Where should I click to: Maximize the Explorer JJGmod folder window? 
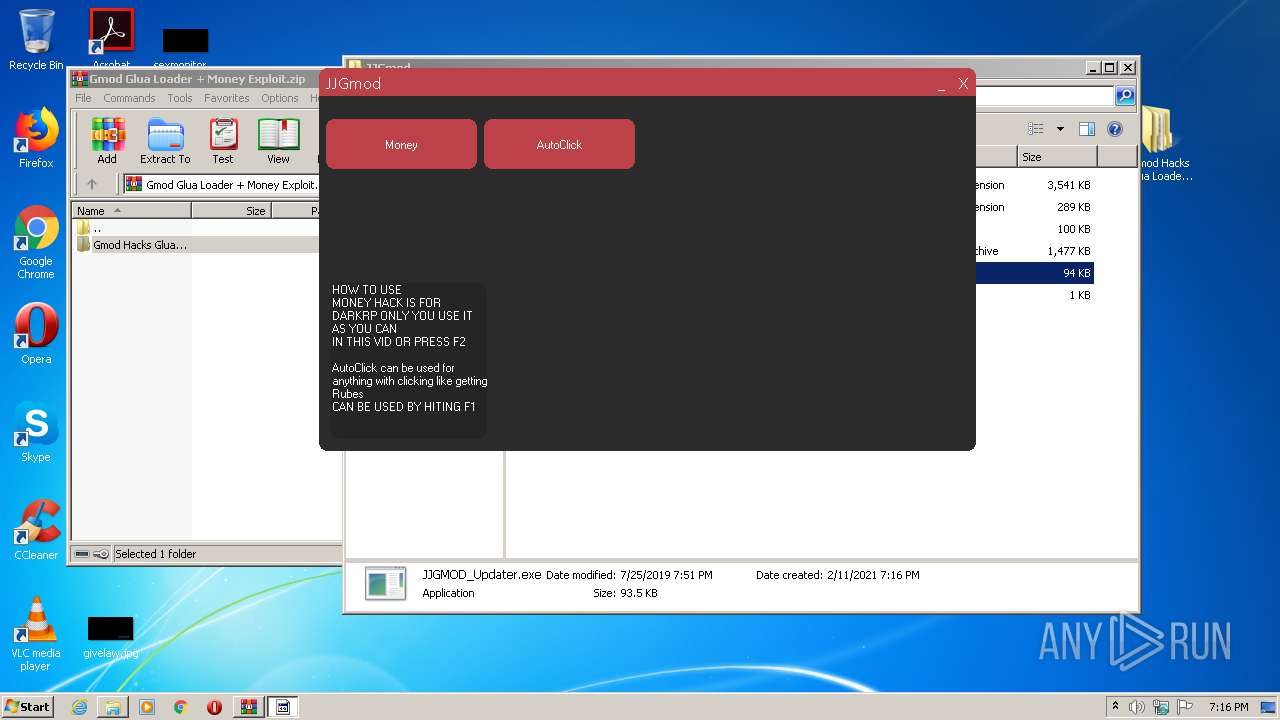[1109, 68]
